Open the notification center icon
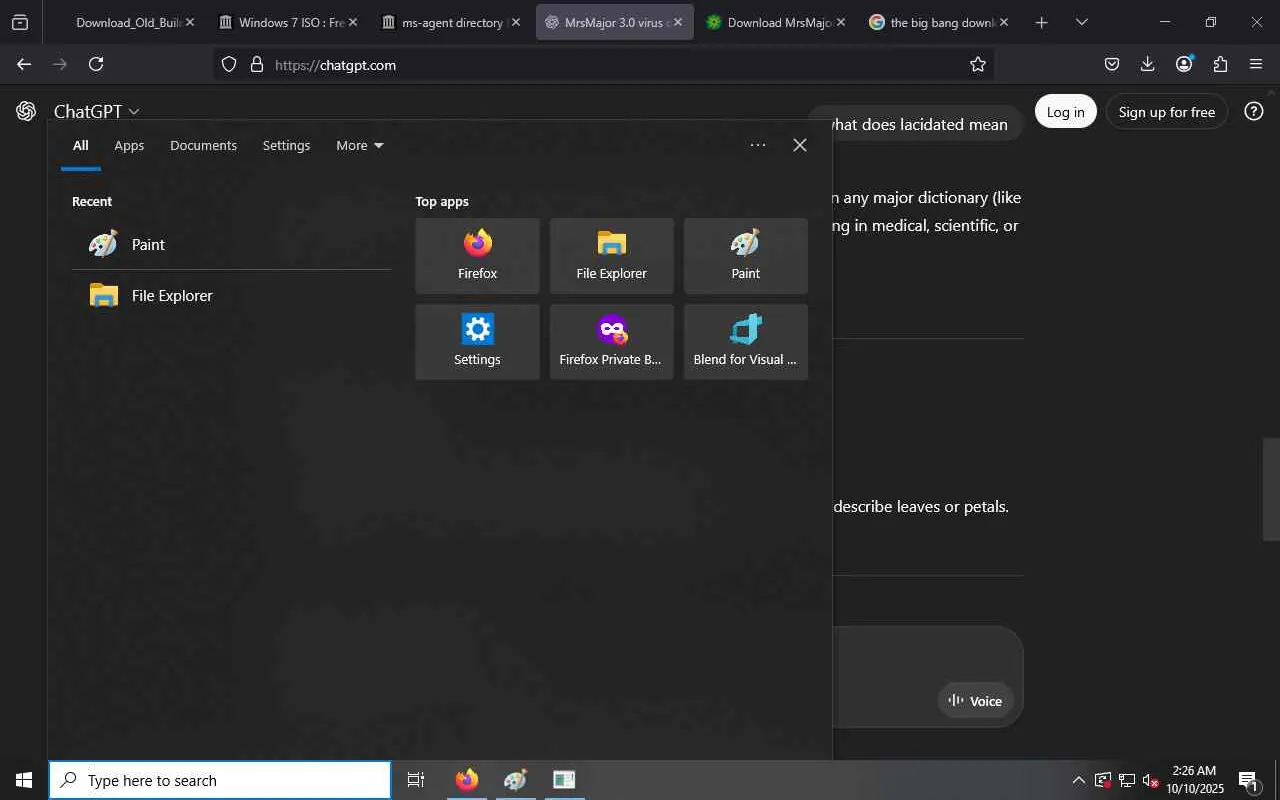This screenshot has height=800, width=1280. (1248, 781)
